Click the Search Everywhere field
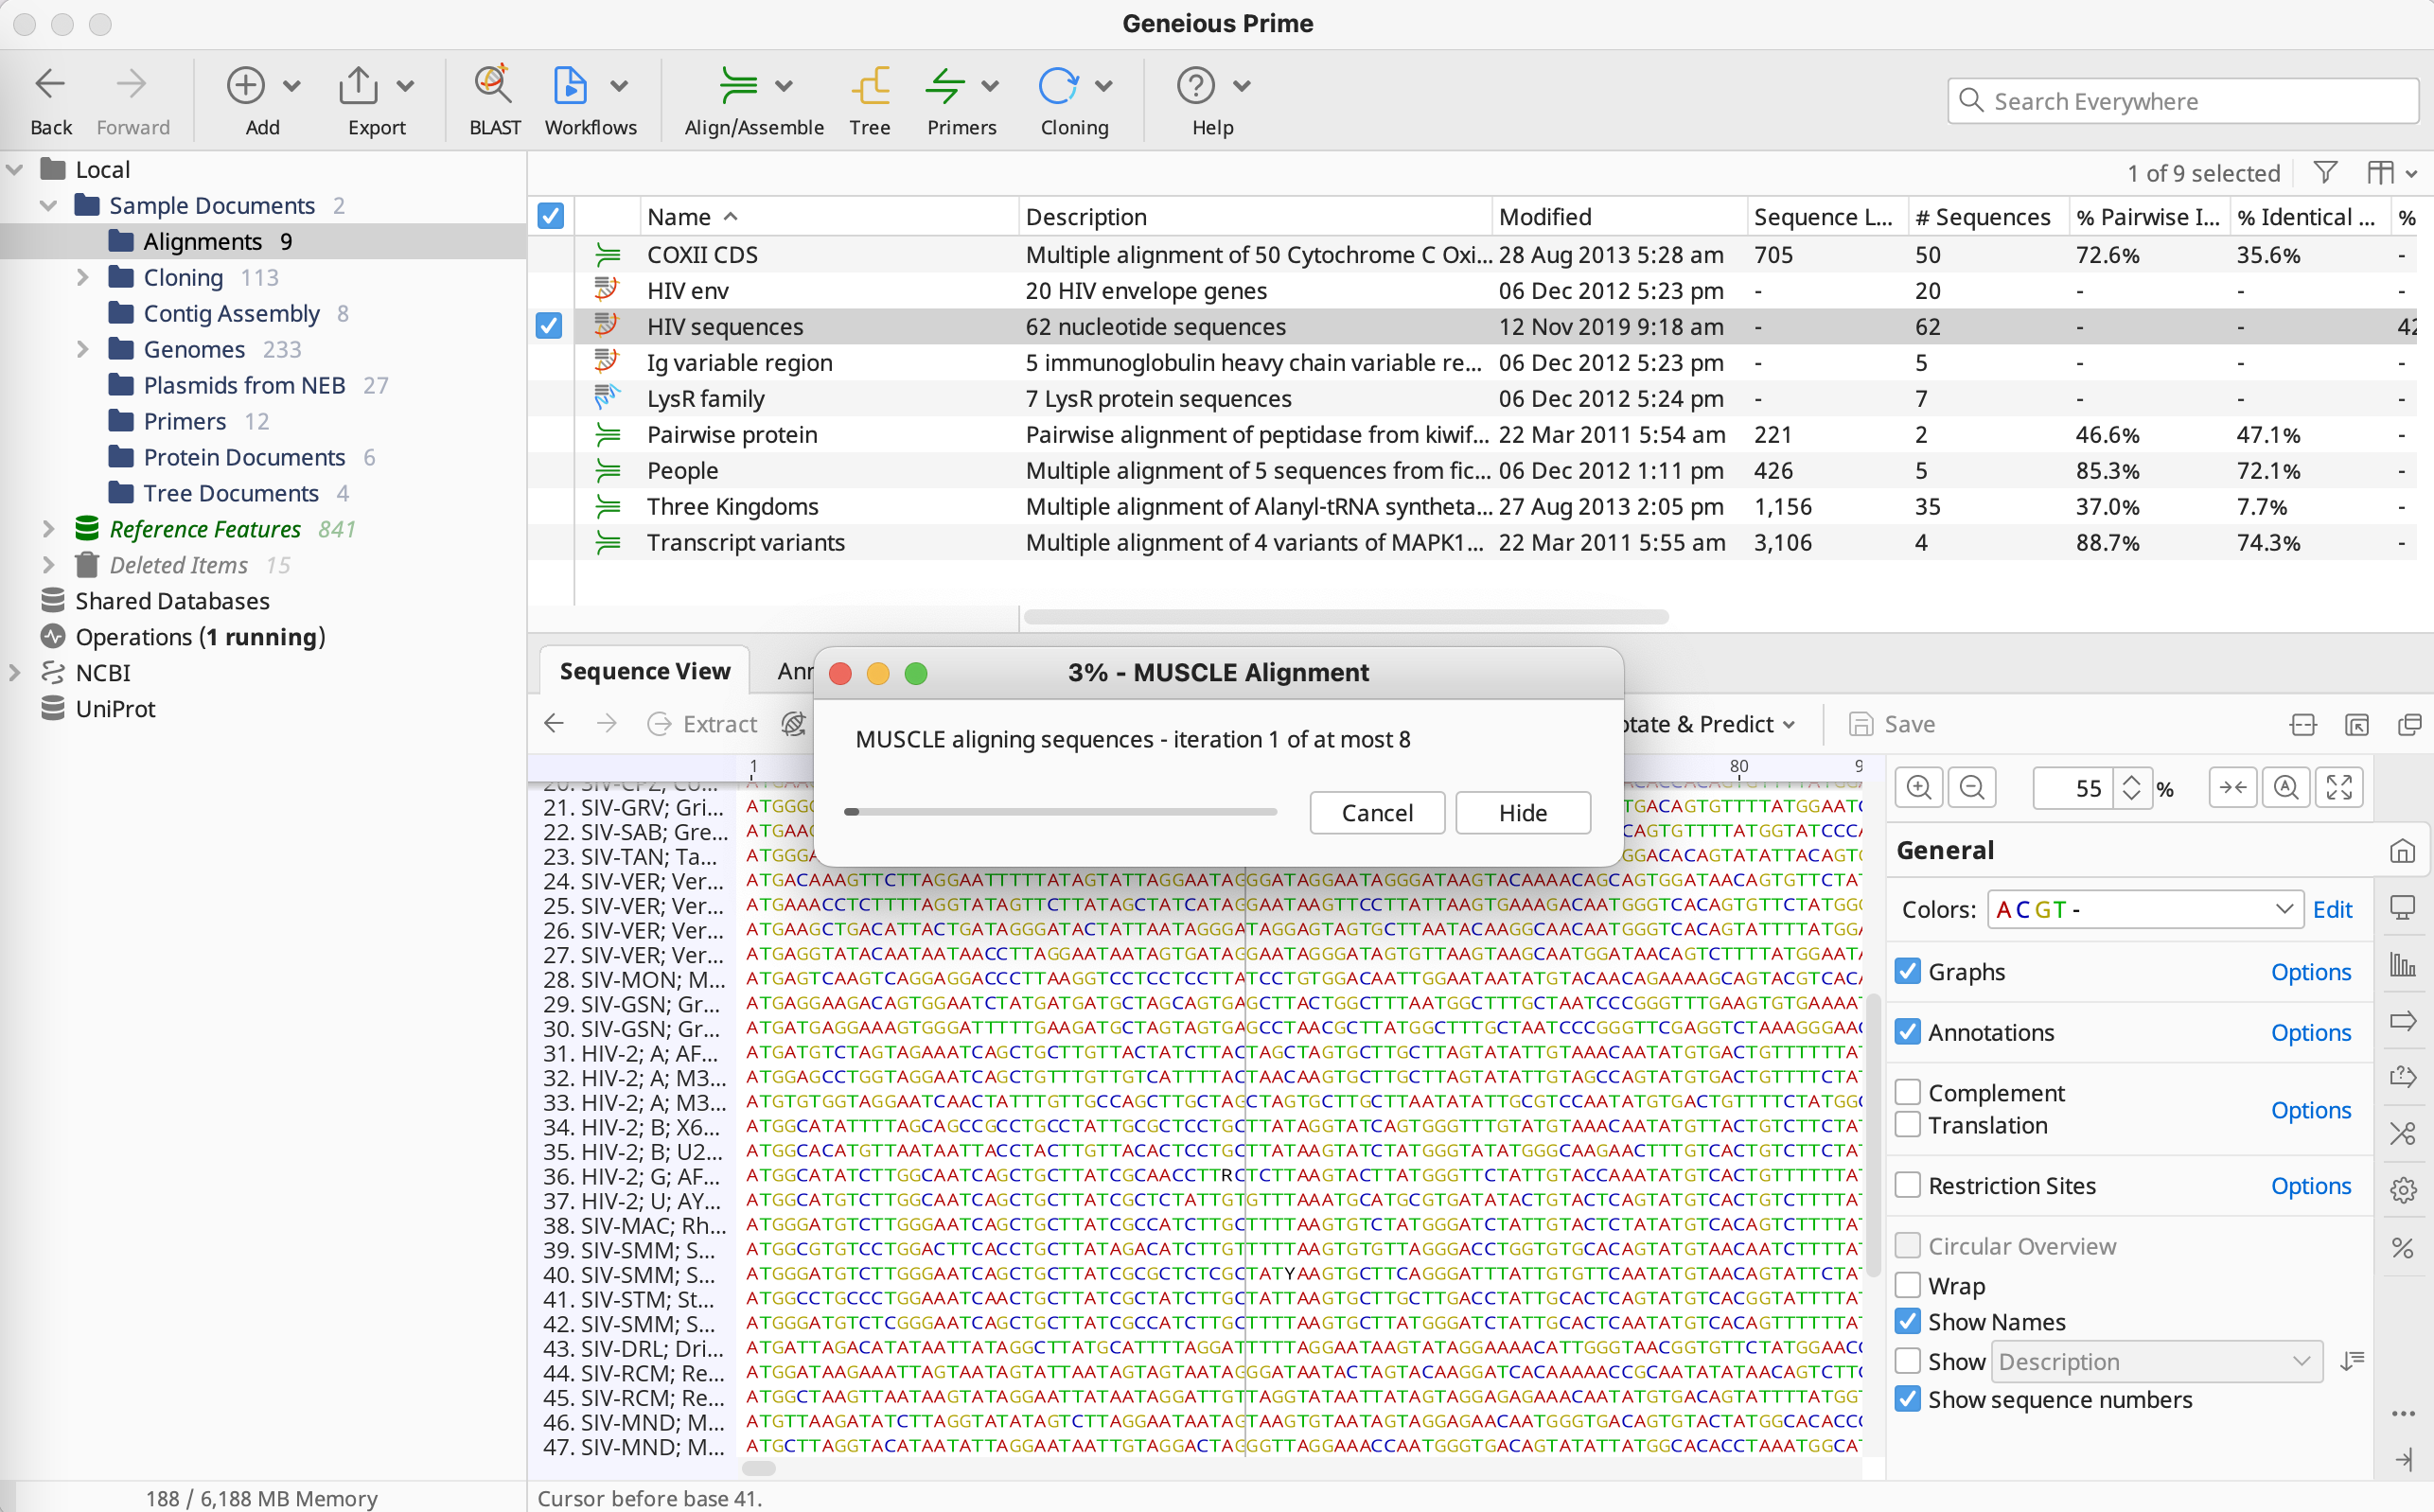This screenshot has width=2434, height=1512. [2195, 101]
